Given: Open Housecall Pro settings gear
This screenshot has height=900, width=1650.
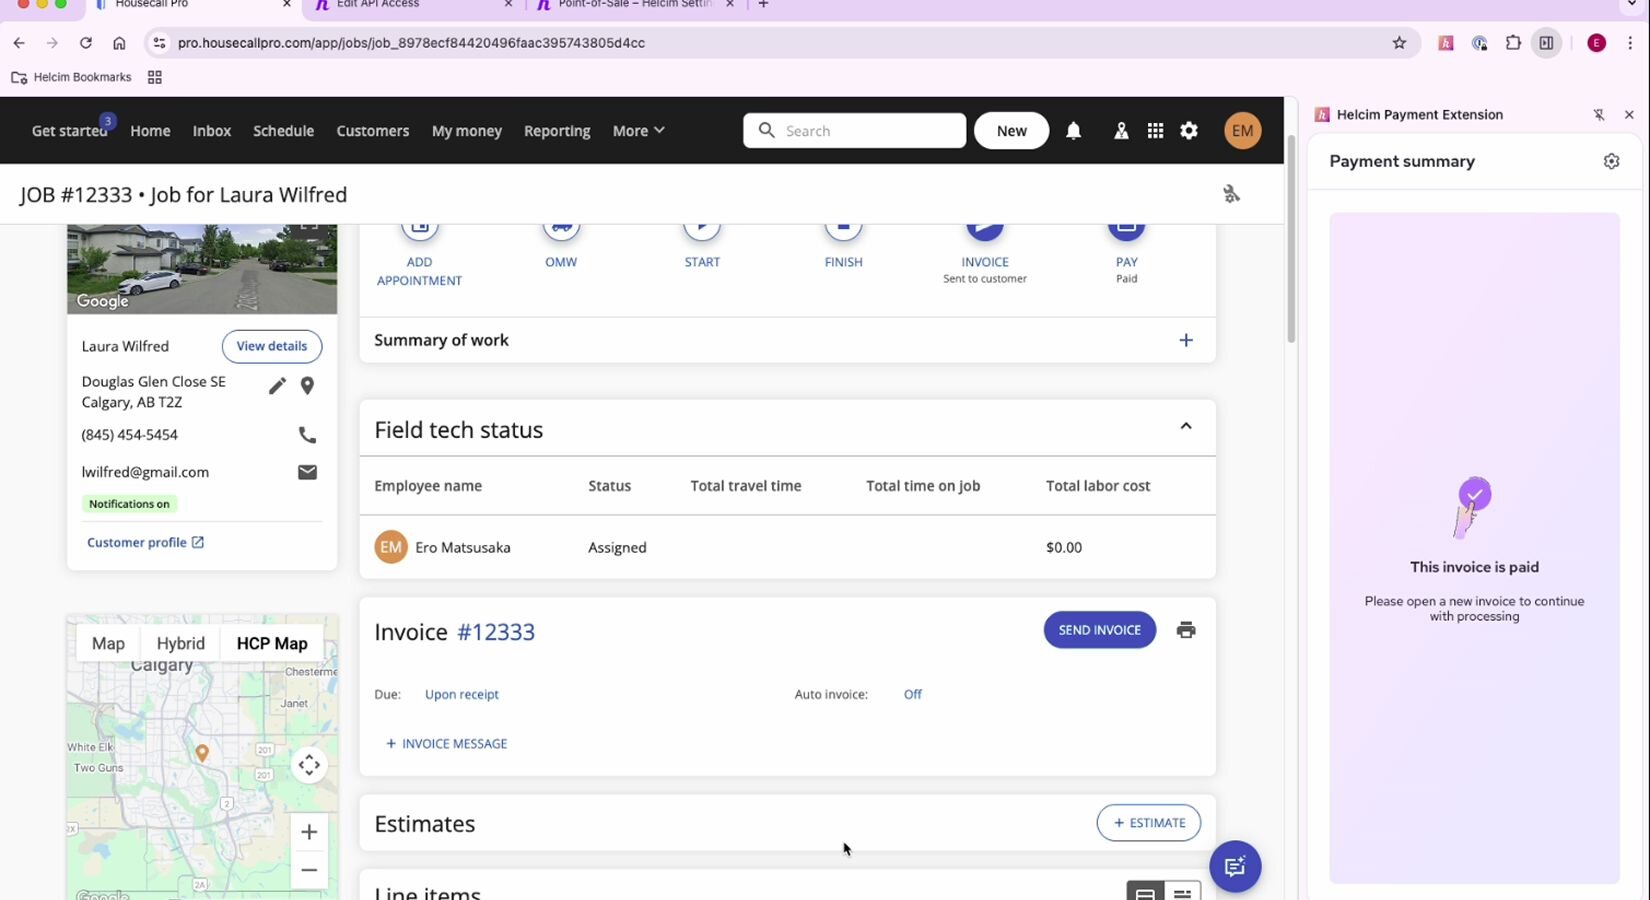Looking at the screenshot, I should coord(1189,131).
